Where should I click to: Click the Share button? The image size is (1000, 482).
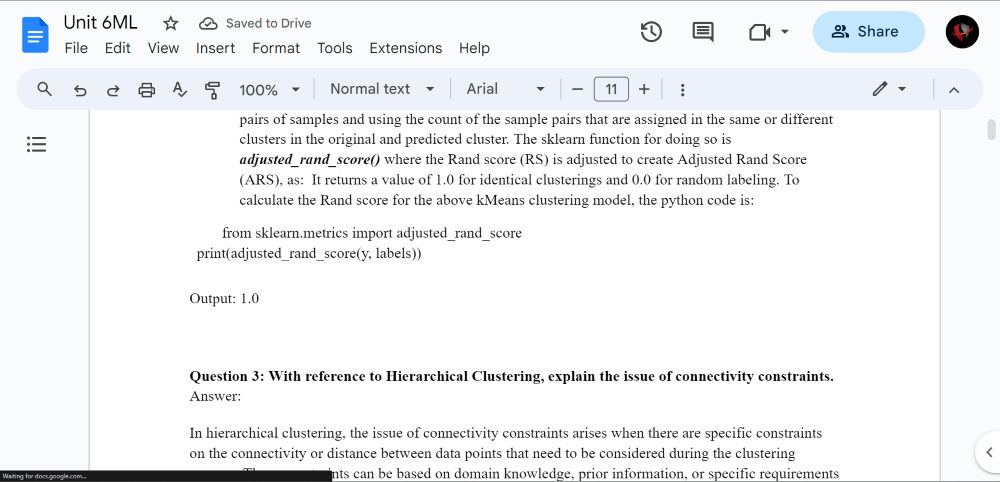click(869, 32)
